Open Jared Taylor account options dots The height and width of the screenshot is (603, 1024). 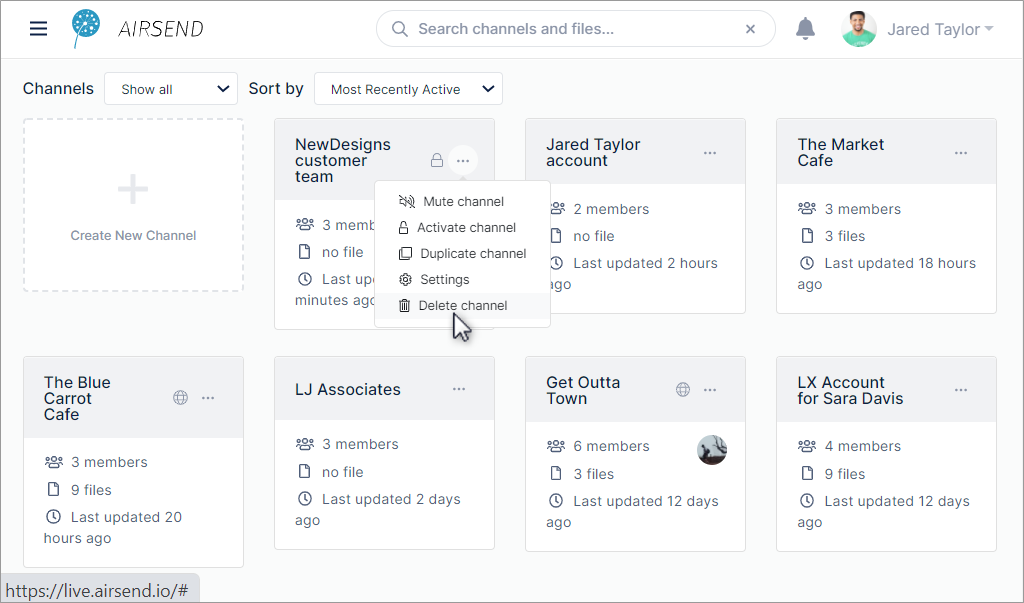tap(710, 153)
